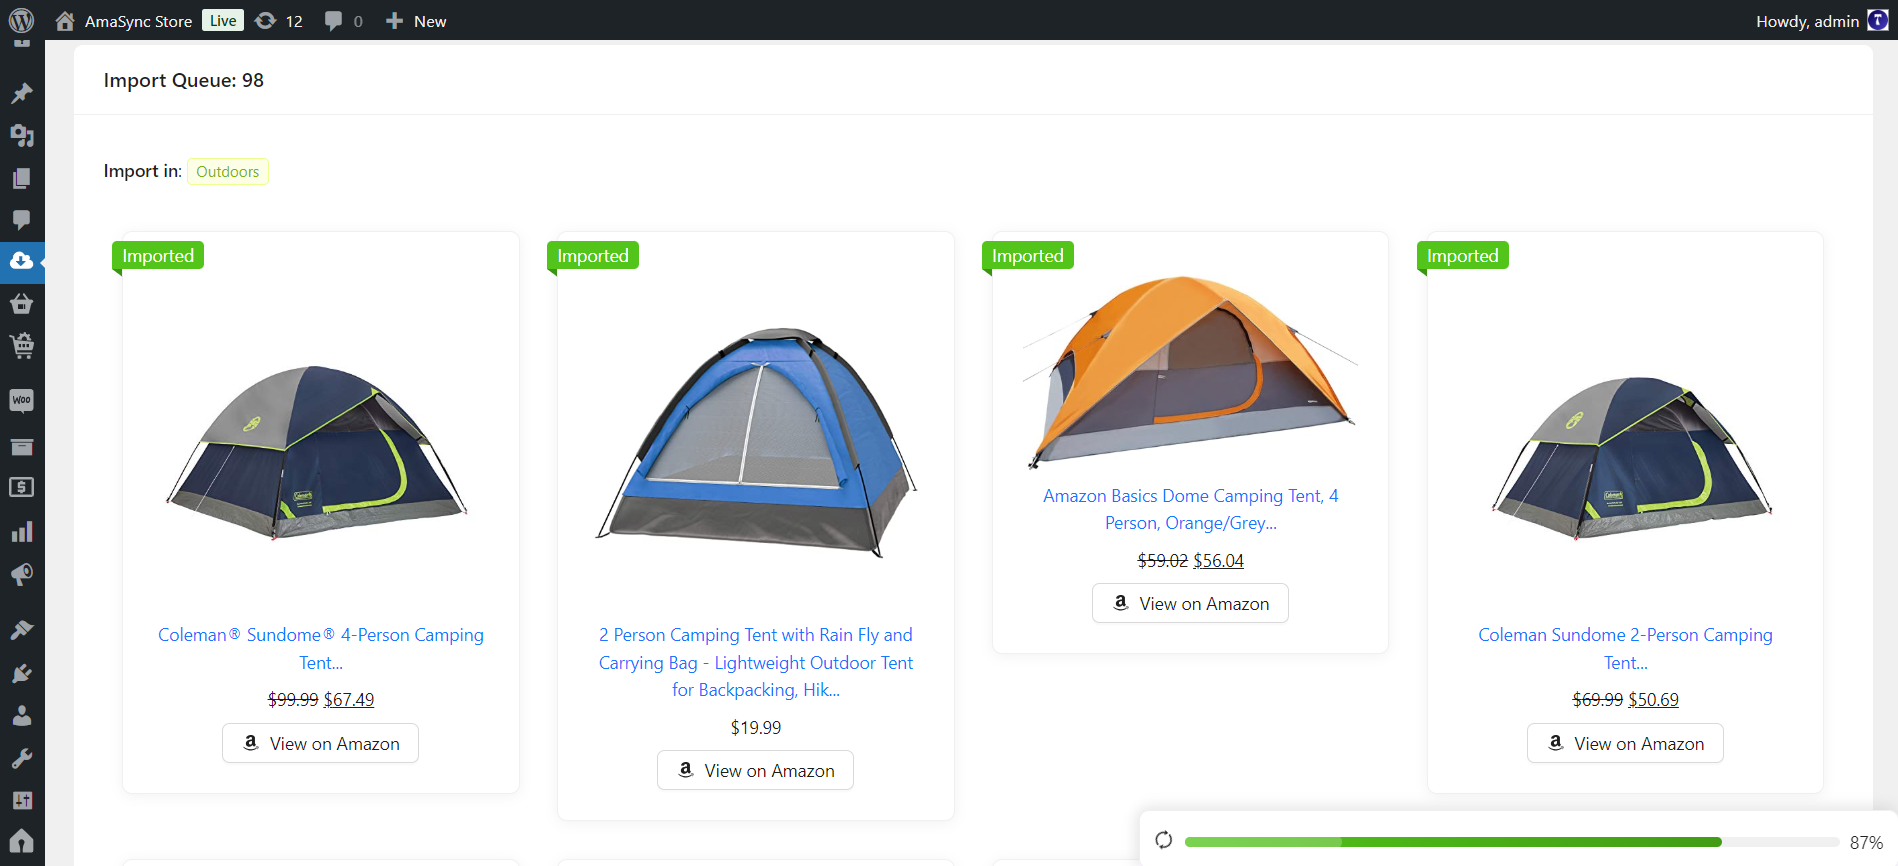Viewport: 1898px width, 866px height.
Task: Click the import progress bar at 87%
Action: coord(1511,842)
